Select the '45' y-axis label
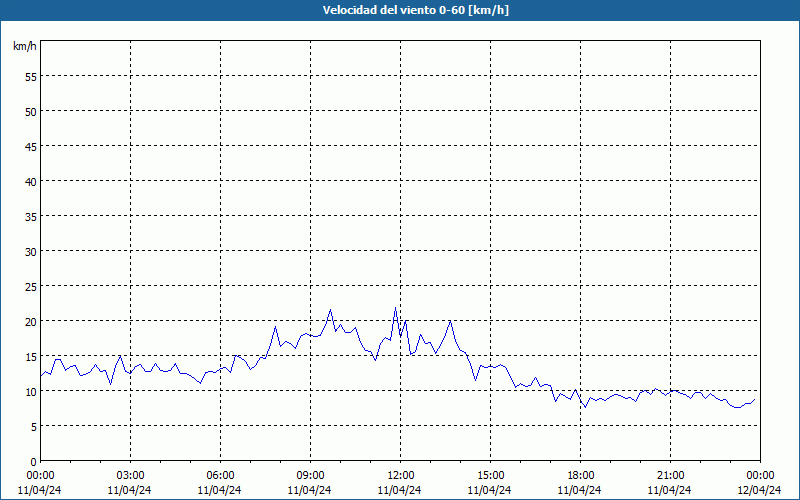 [31, 147]
